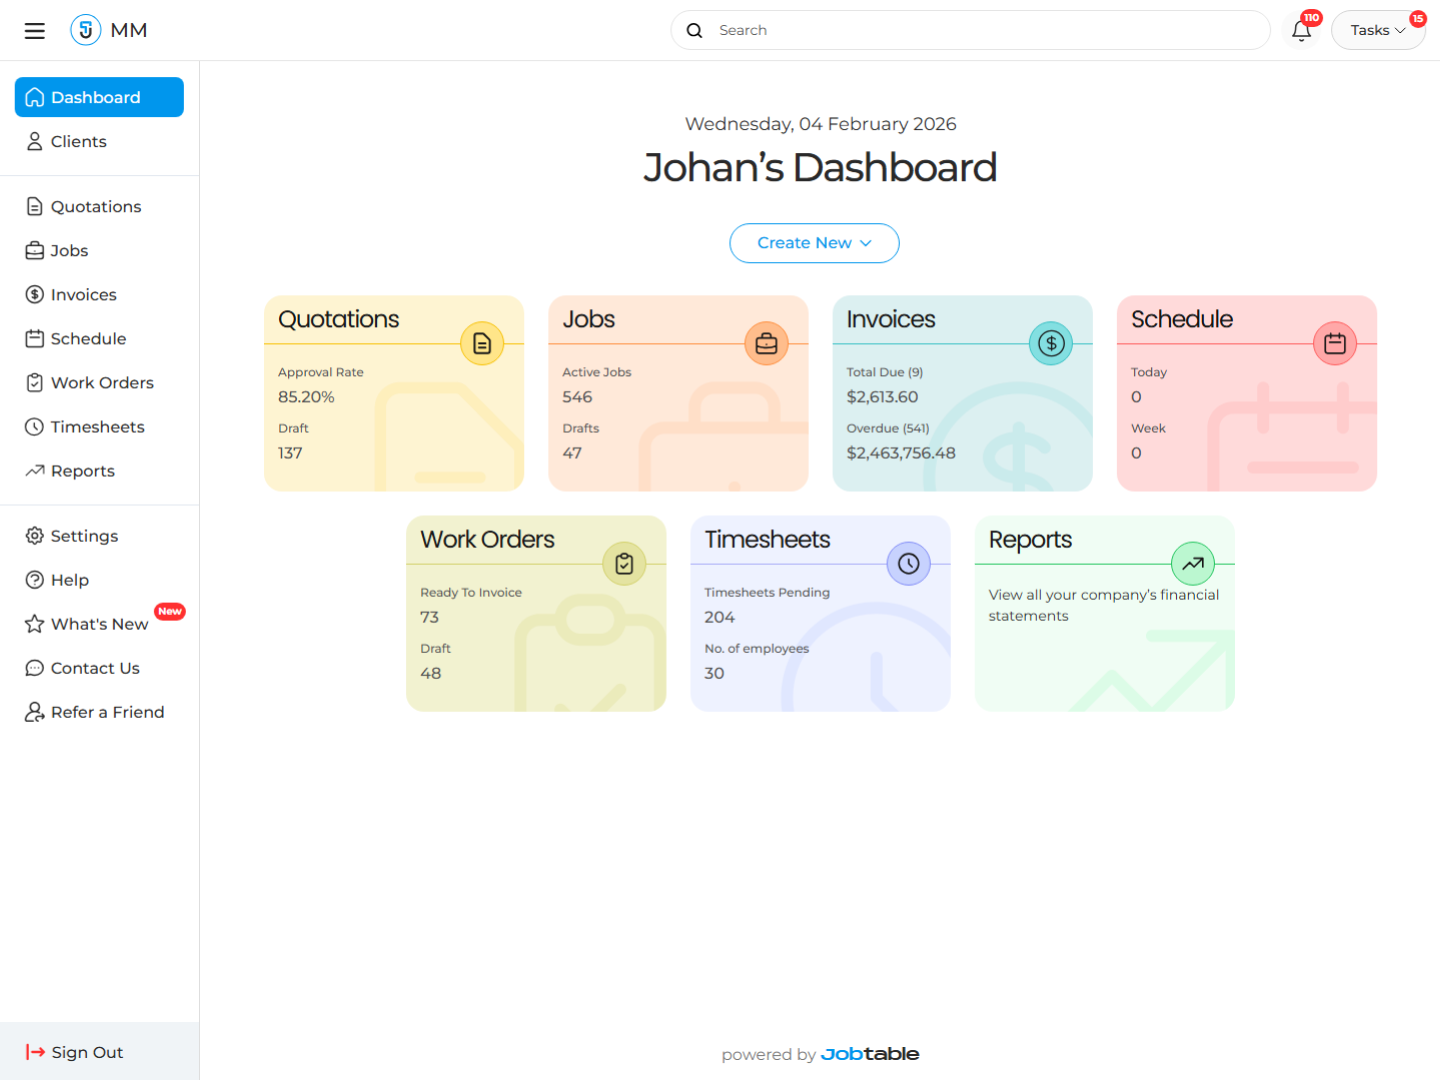This screenshot has height=1080, width=1440.
Task: Open What's New in the sidebar
Action: pyautogui.click(x=99, y=624)
